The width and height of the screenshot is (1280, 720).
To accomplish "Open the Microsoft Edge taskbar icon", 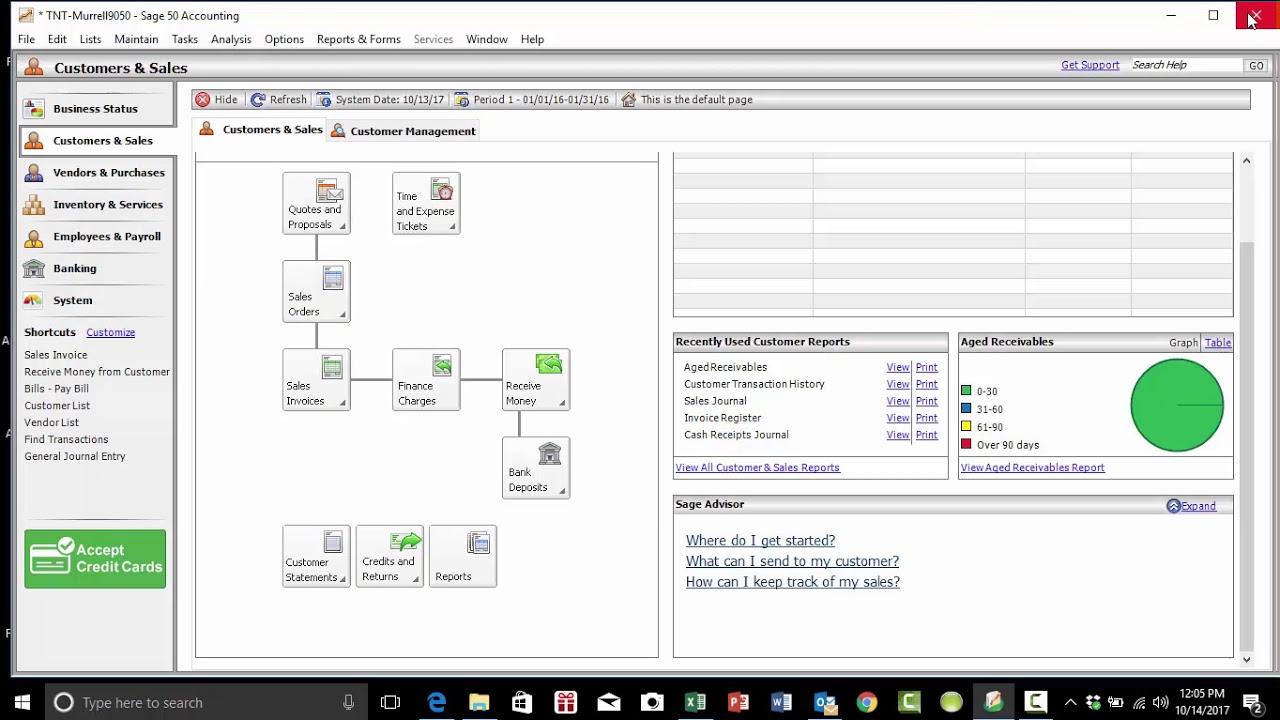I will coord(437,703).
